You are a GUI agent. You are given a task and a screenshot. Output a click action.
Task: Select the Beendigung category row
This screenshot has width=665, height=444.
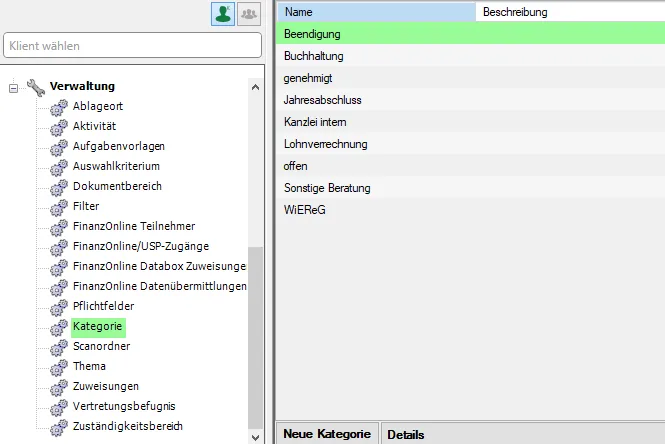coord(470,34)
